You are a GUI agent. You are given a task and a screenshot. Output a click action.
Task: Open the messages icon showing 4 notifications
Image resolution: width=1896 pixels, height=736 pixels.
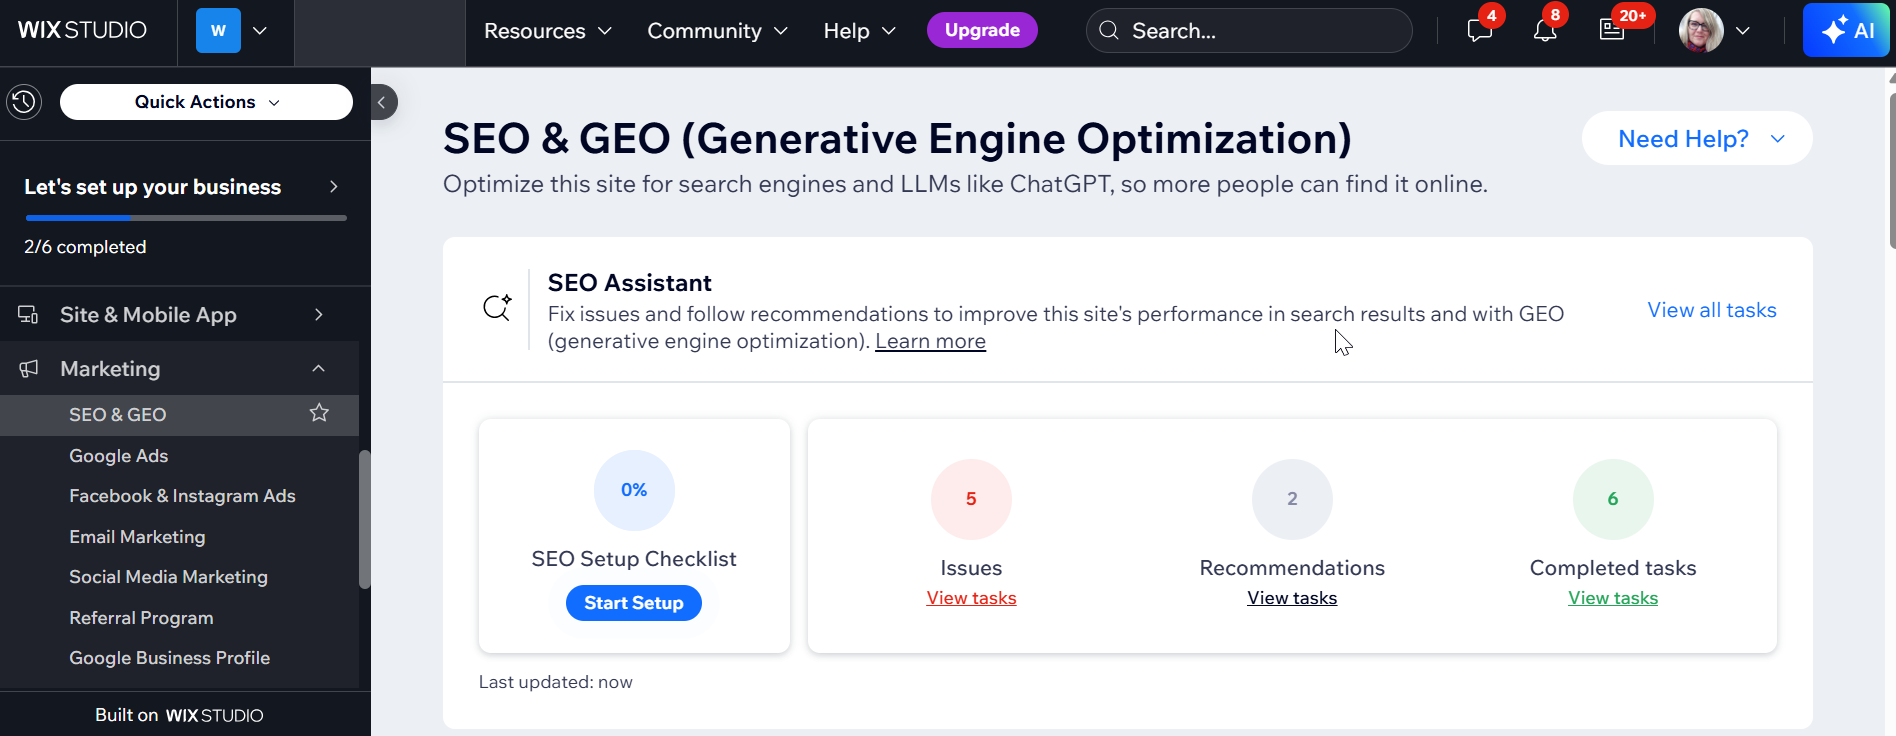(1480, 30)
